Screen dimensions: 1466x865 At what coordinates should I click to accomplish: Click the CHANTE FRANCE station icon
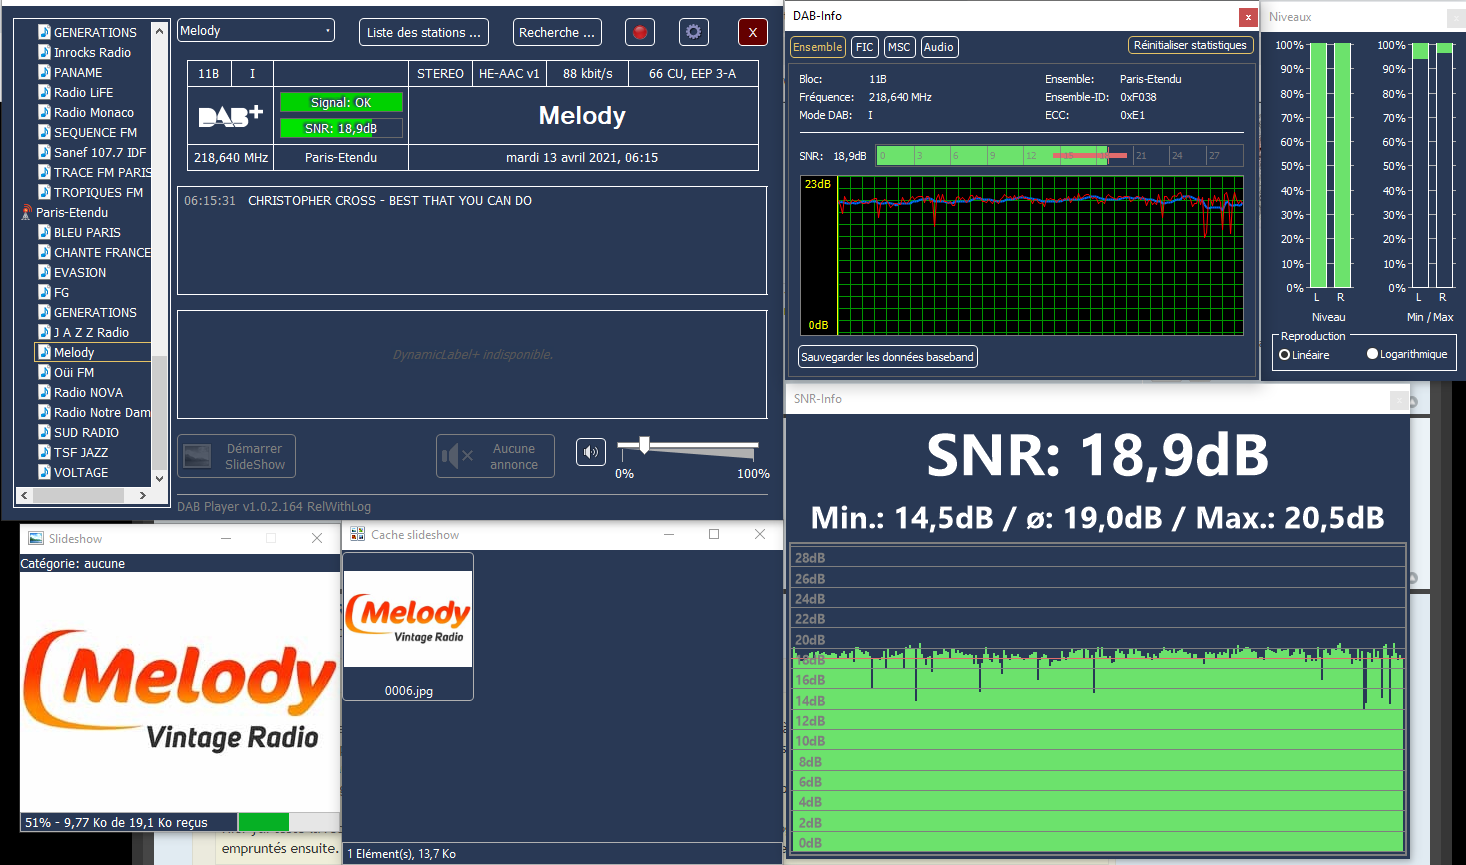(44, 252)
